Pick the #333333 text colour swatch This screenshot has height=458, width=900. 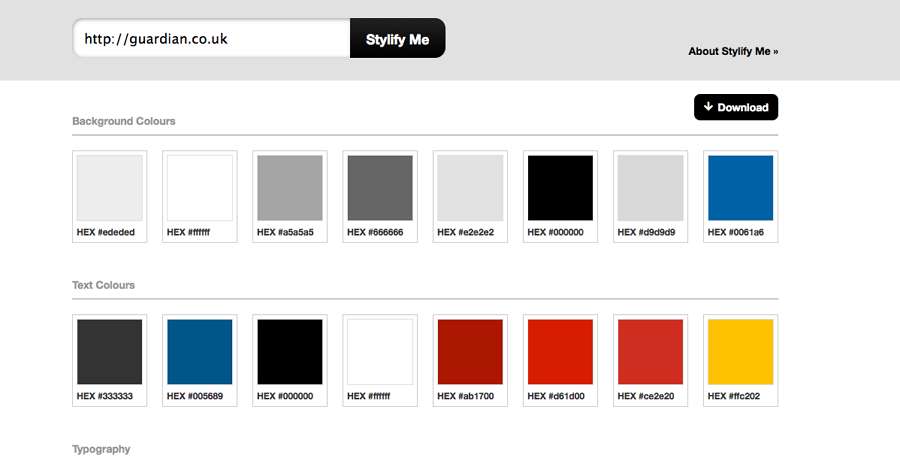pos(110,360)
